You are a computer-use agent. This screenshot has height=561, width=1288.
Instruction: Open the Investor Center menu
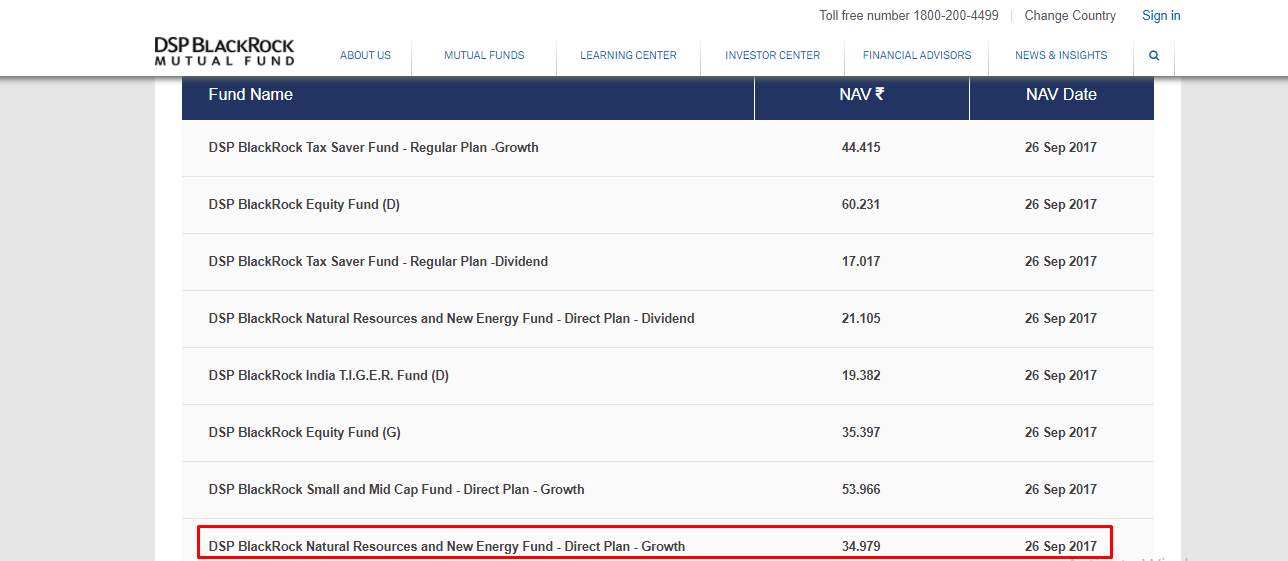tap(772, 56)
